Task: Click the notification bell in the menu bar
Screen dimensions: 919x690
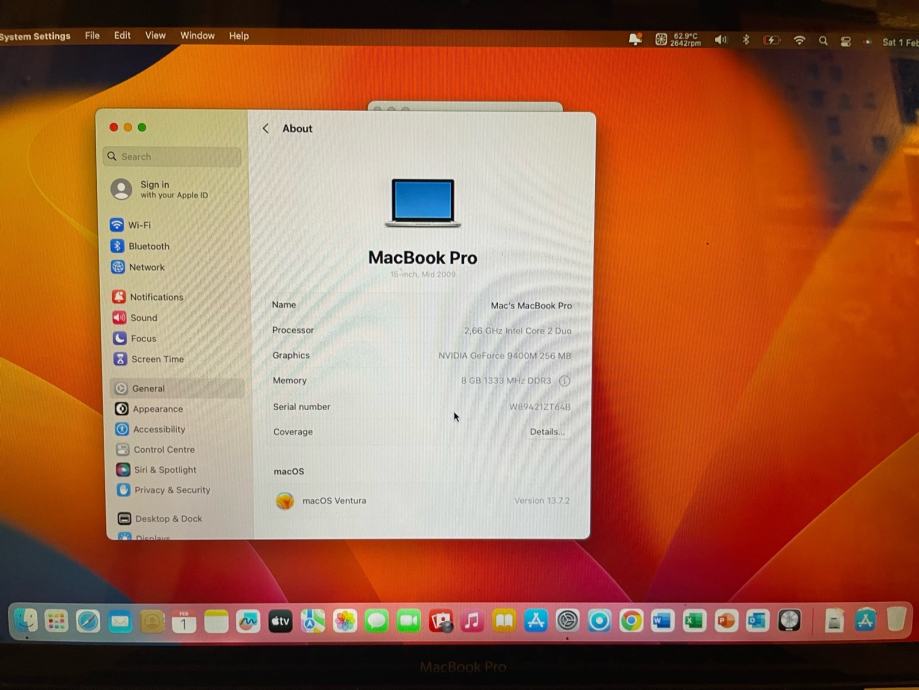Action: point(635,39)
